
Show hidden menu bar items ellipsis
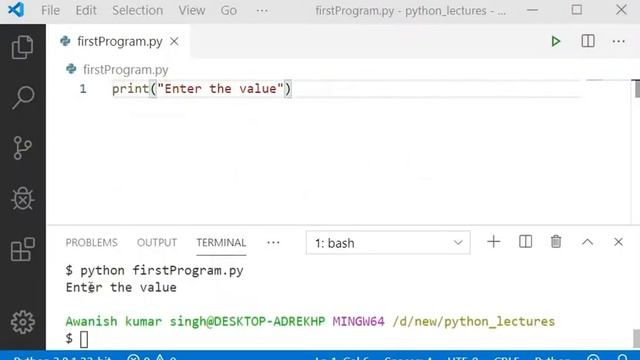tap(262, 11)
